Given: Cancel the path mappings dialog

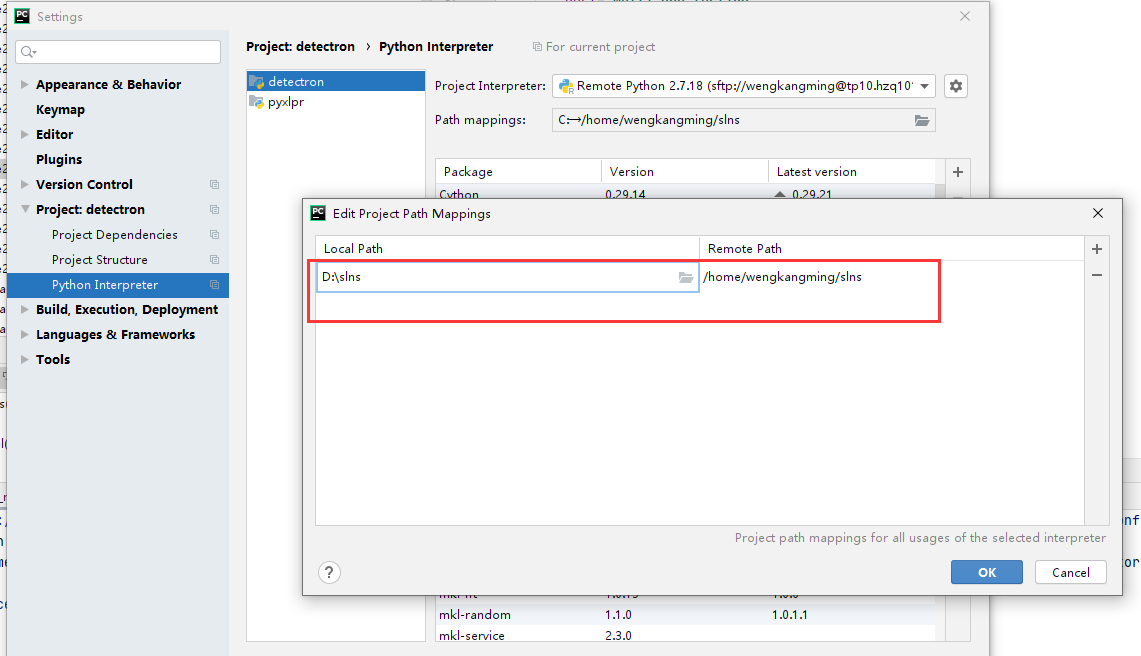Looking at the screenshot, I should pyautogui.click(x=1070, y=572).
